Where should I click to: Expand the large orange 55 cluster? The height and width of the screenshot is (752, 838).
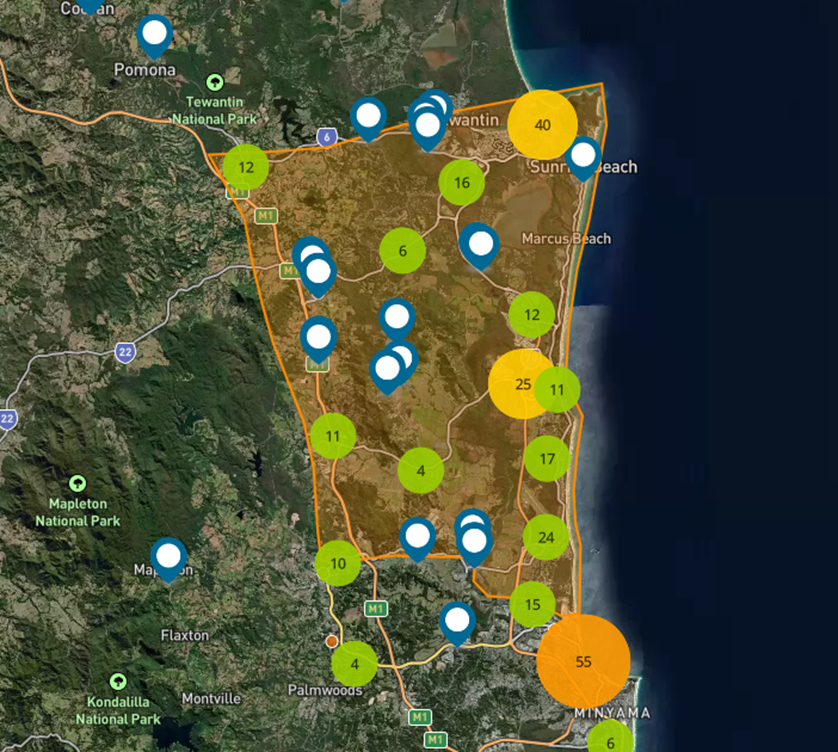click(x=583, y=662)
